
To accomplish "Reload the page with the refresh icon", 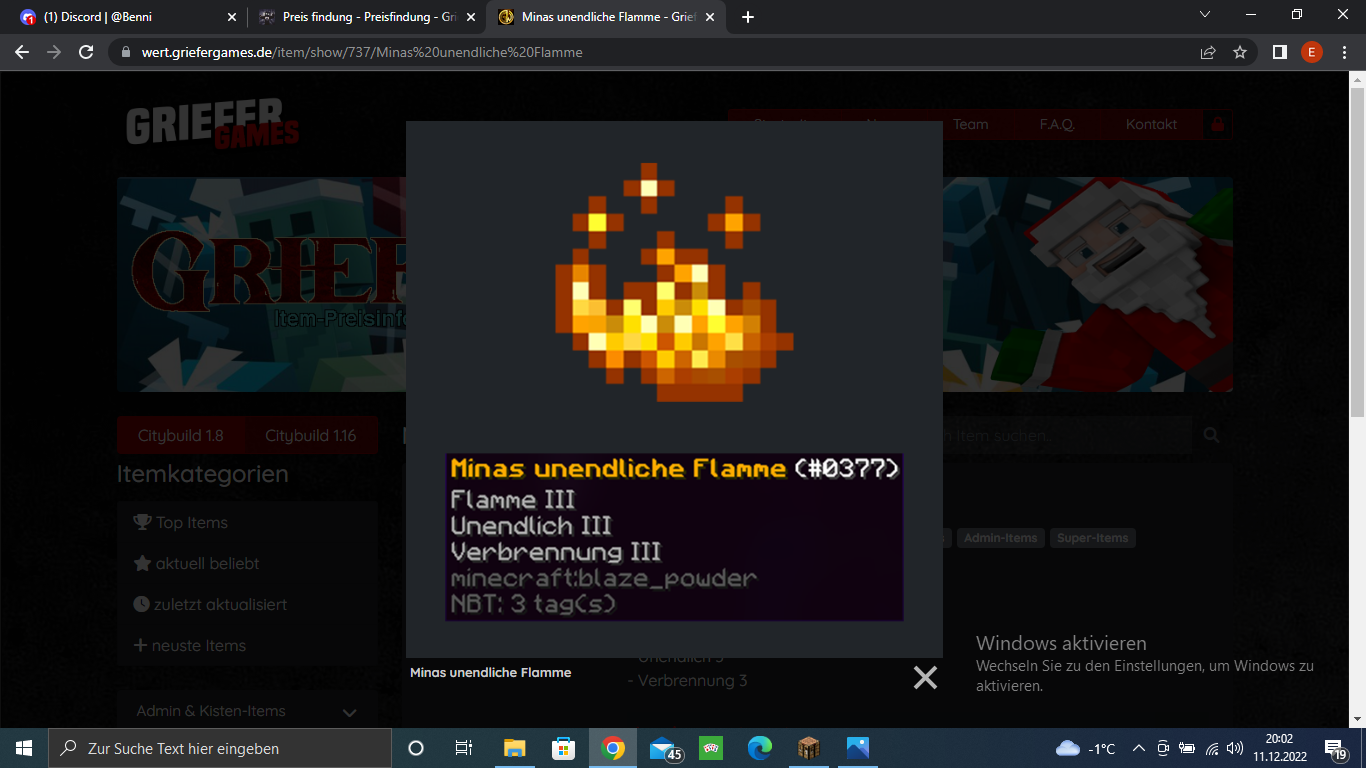I will click(86, 52).
